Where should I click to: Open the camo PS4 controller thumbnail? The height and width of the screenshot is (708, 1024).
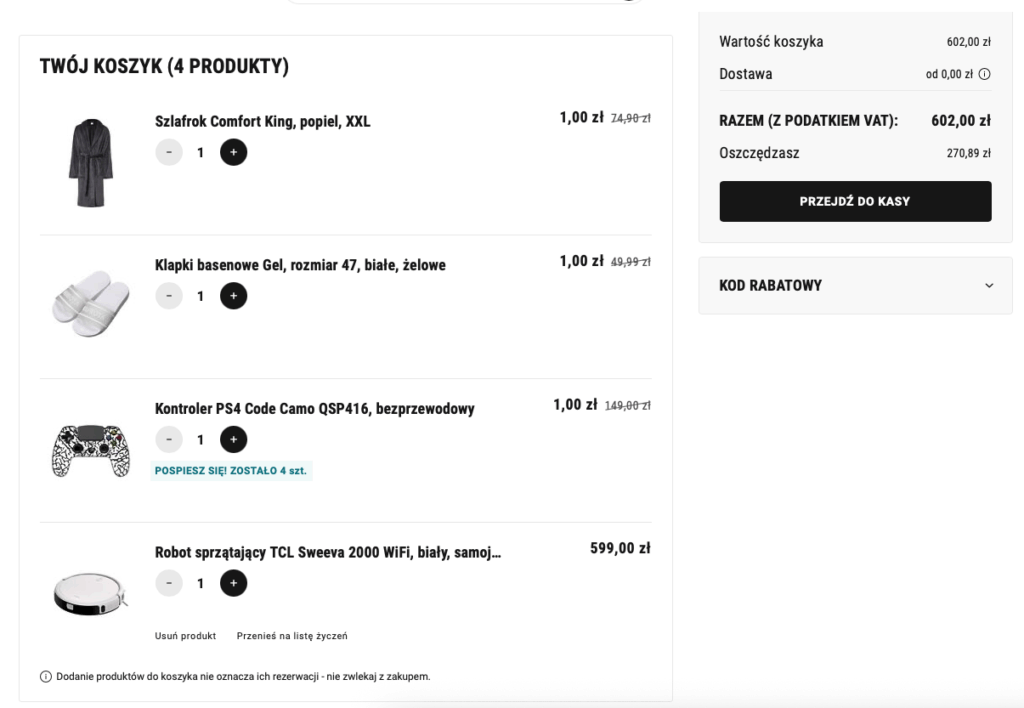point(91,450)
